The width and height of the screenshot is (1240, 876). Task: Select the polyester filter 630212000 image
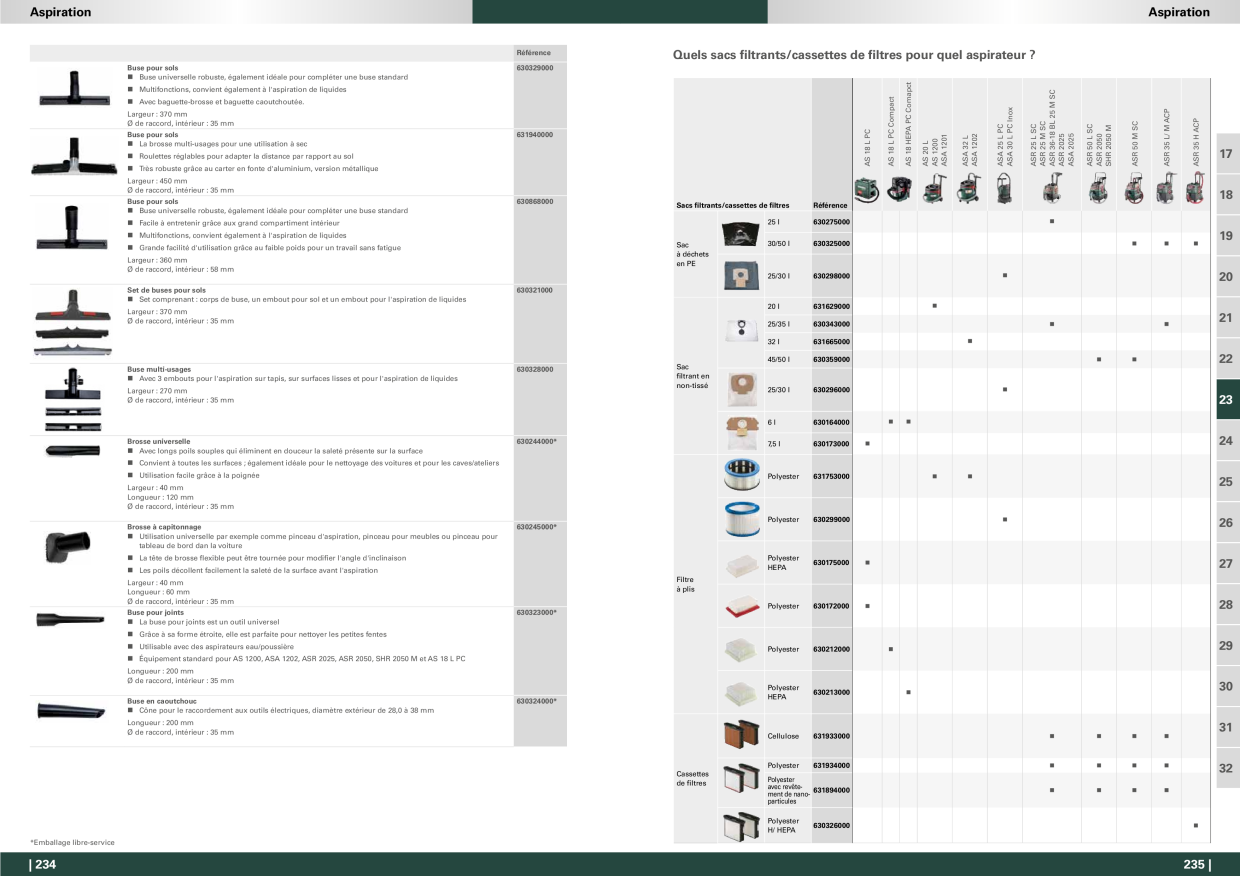pyautogui.click(x=741, y=649)
